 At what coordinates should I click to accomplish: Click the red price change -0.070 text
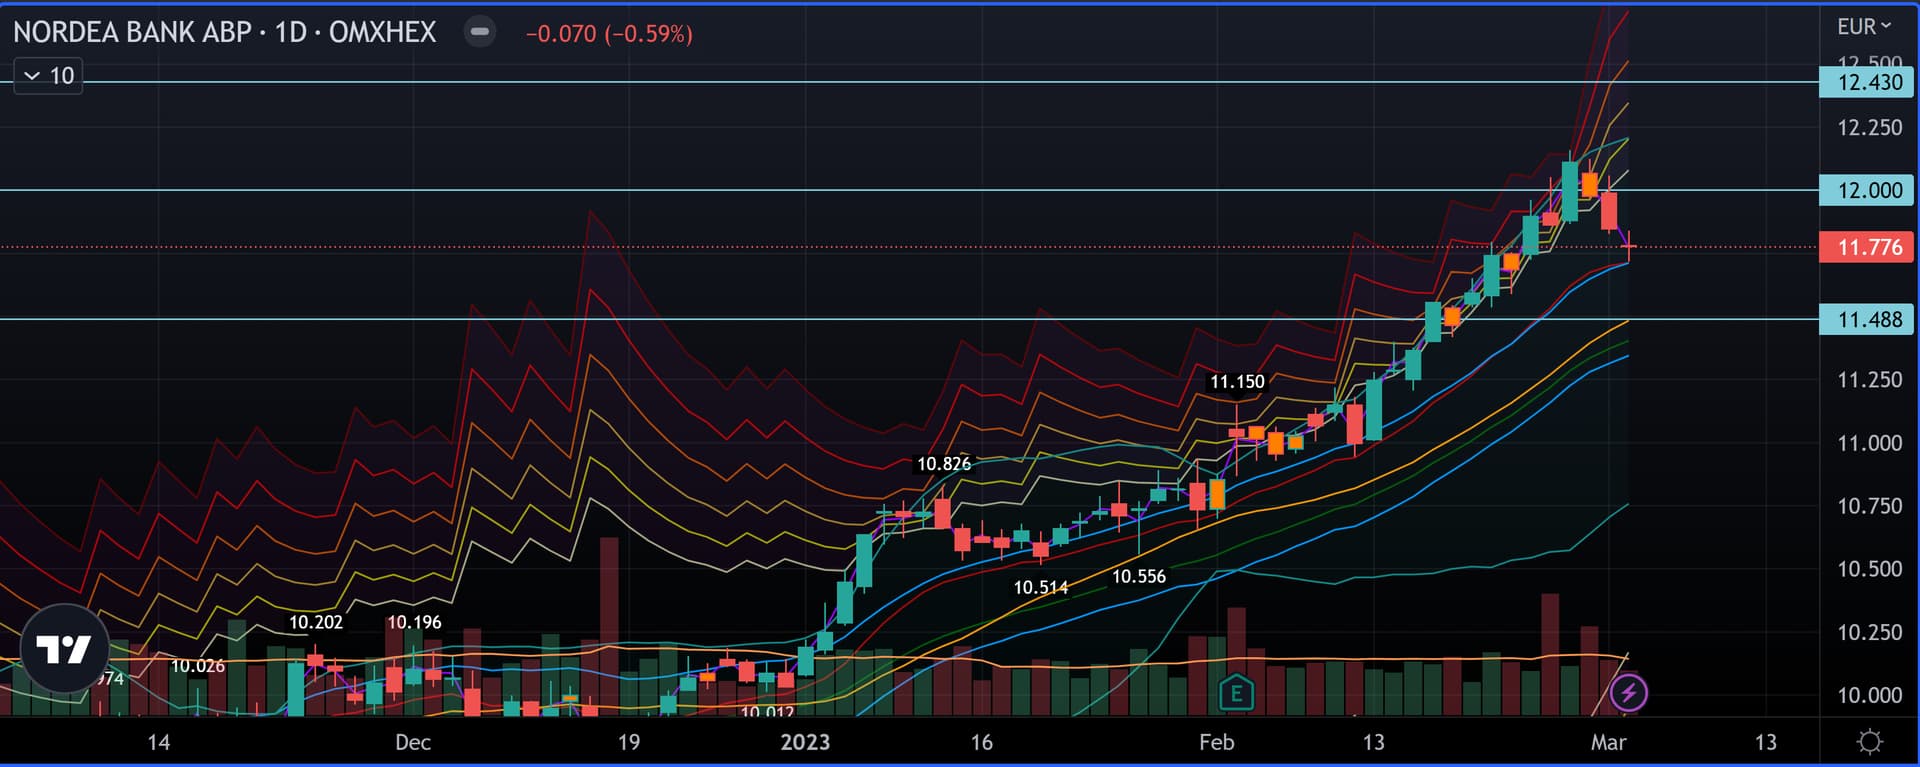pos(609,34)
